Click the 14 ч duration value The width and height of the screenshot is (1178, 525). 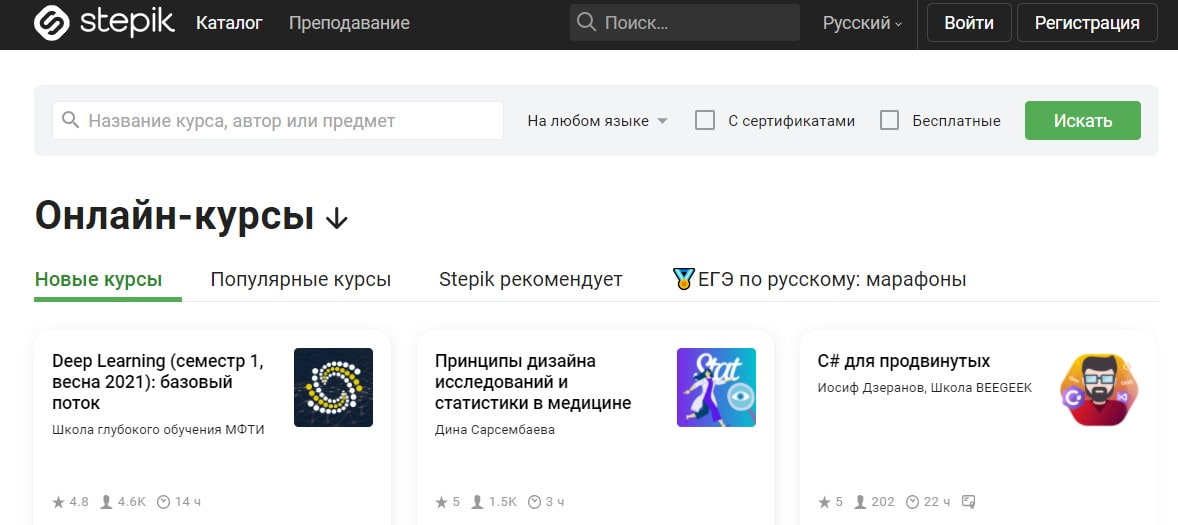click(188, 502)
